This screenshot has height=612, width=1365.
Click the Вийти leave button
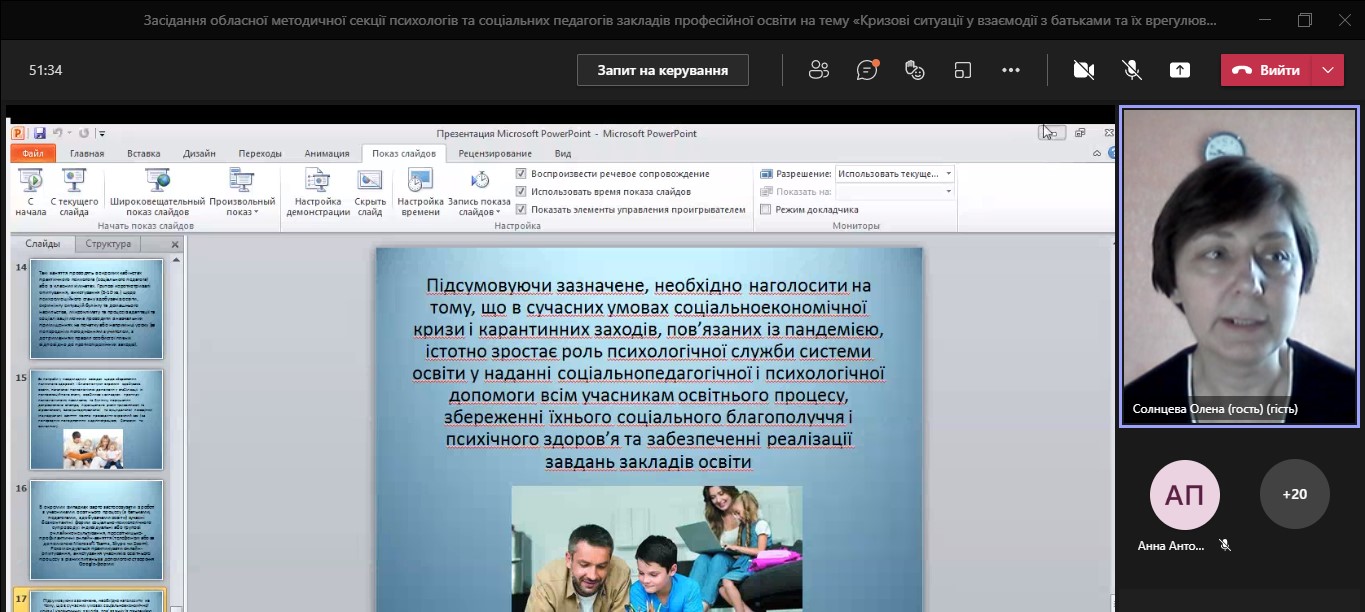click(1266, 70)
